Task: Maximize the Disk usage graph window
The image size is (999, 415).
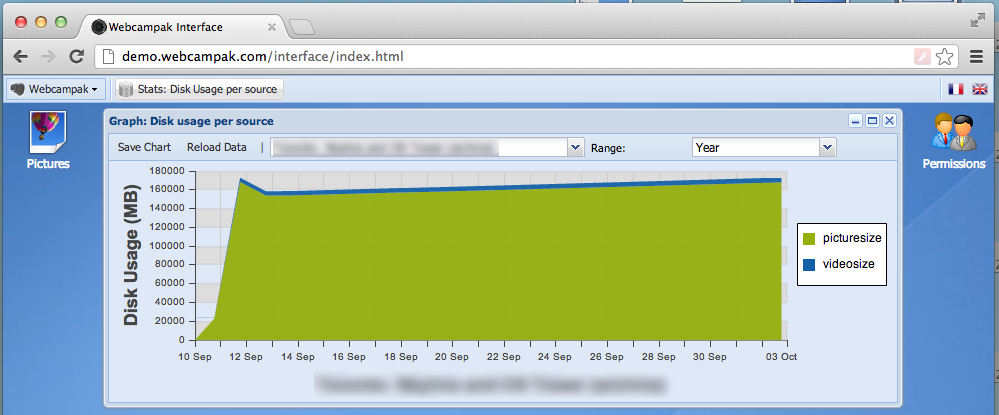Action: 872,121
